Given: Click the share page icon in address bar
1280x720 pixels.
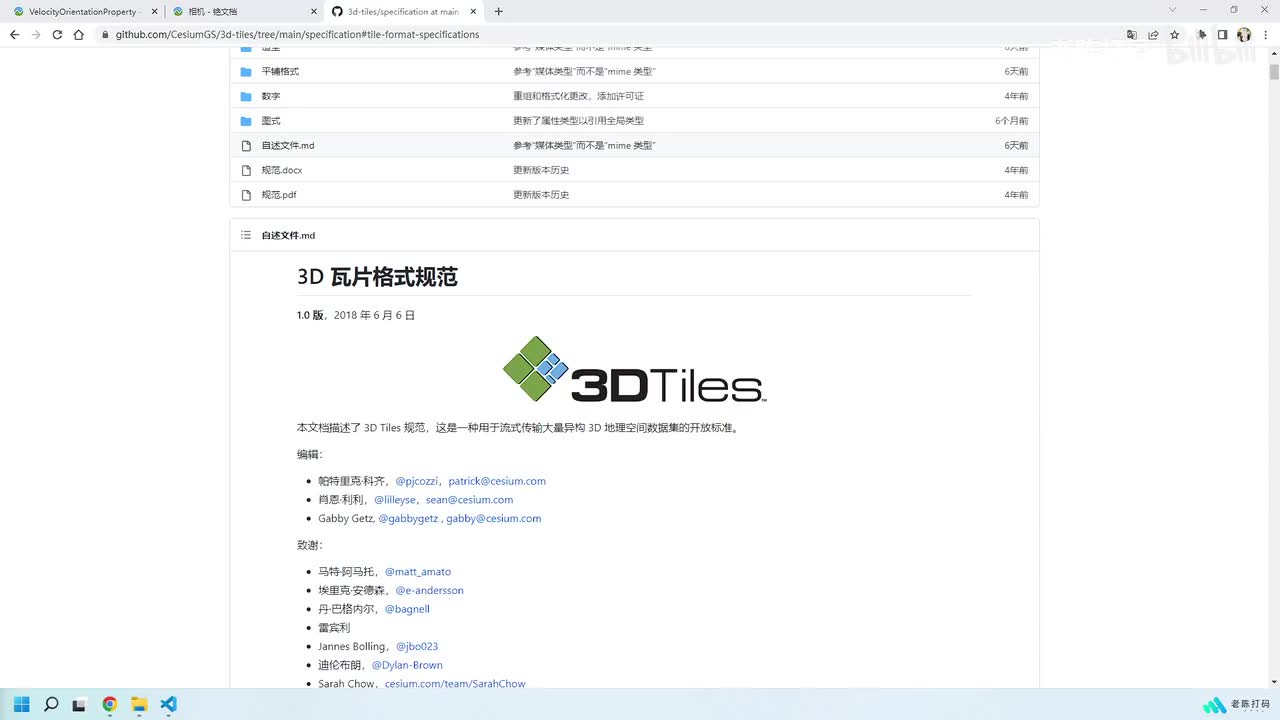Looking at the screenshot, I should coord(1153,34).
